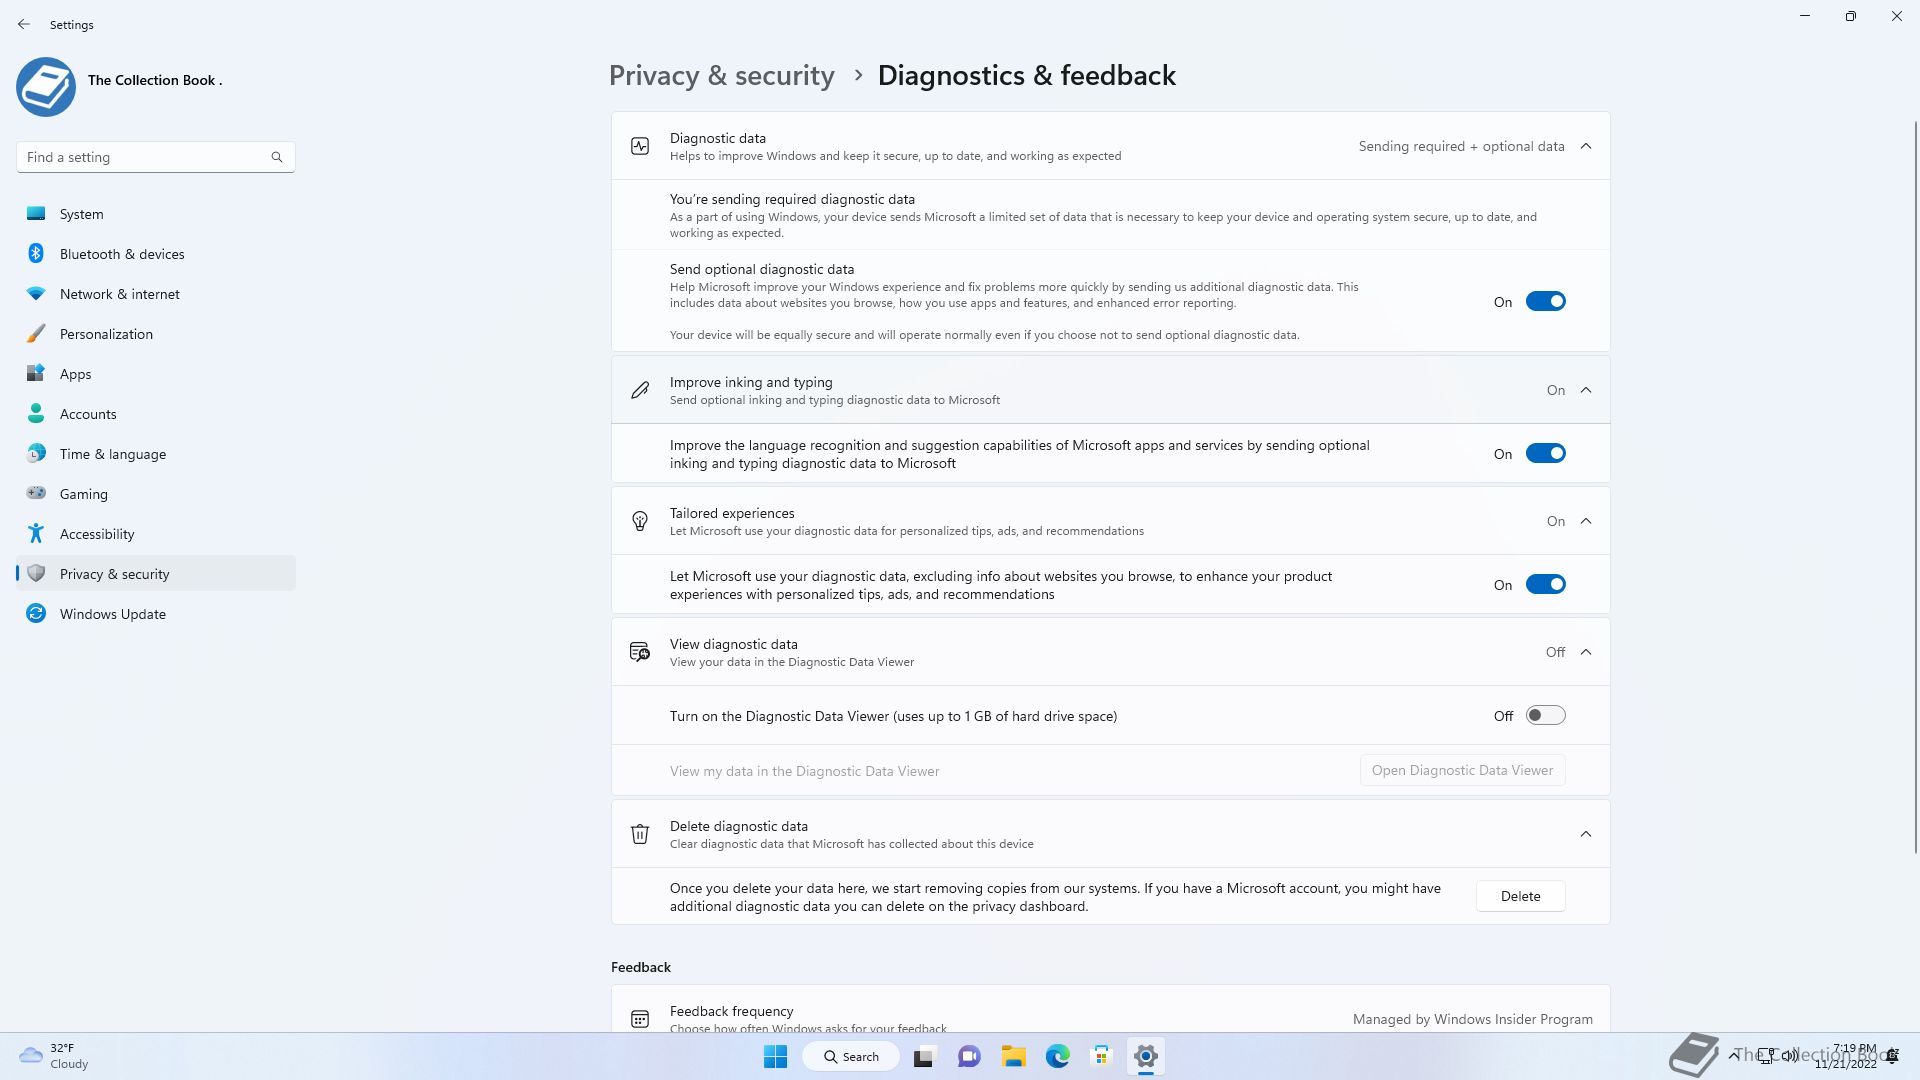Viewport: 1920px width, 1080px height.
Task: Open File Explorer from the taskbar
Action: (1014, 1056)
